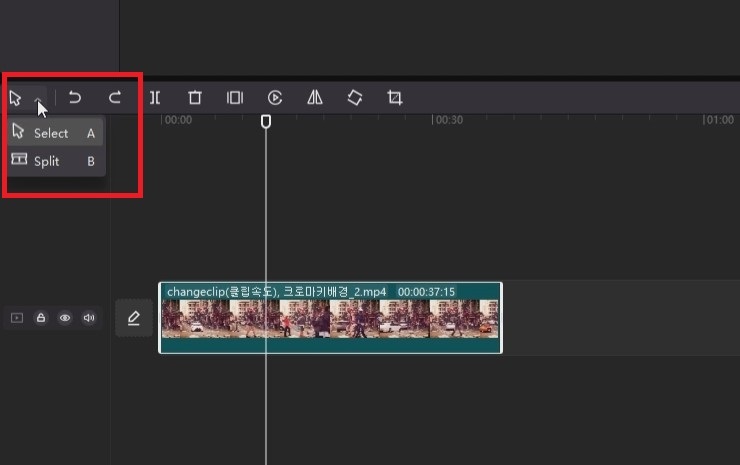
Task: Undo the last action
Action: pos(75,98)
